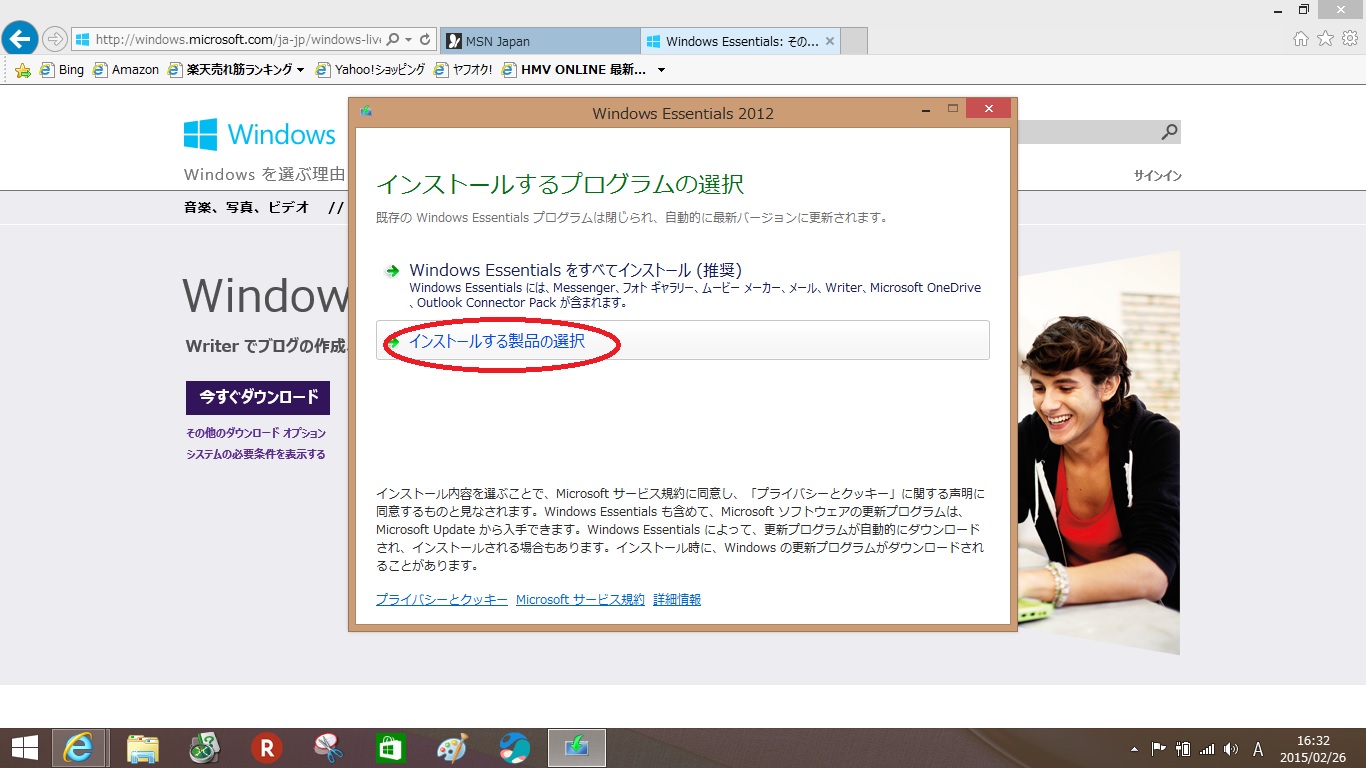Open the HMV ONLINE favorite
The image size is (1366, 768).
pyautogui.click(x=574, y=70)
